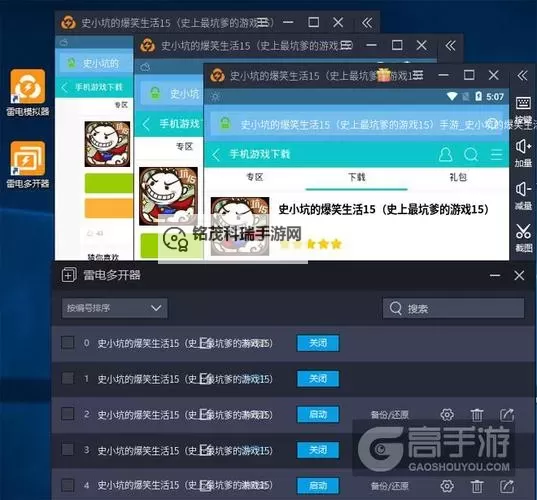Check the checkbox for instance 0

[67, 342]
